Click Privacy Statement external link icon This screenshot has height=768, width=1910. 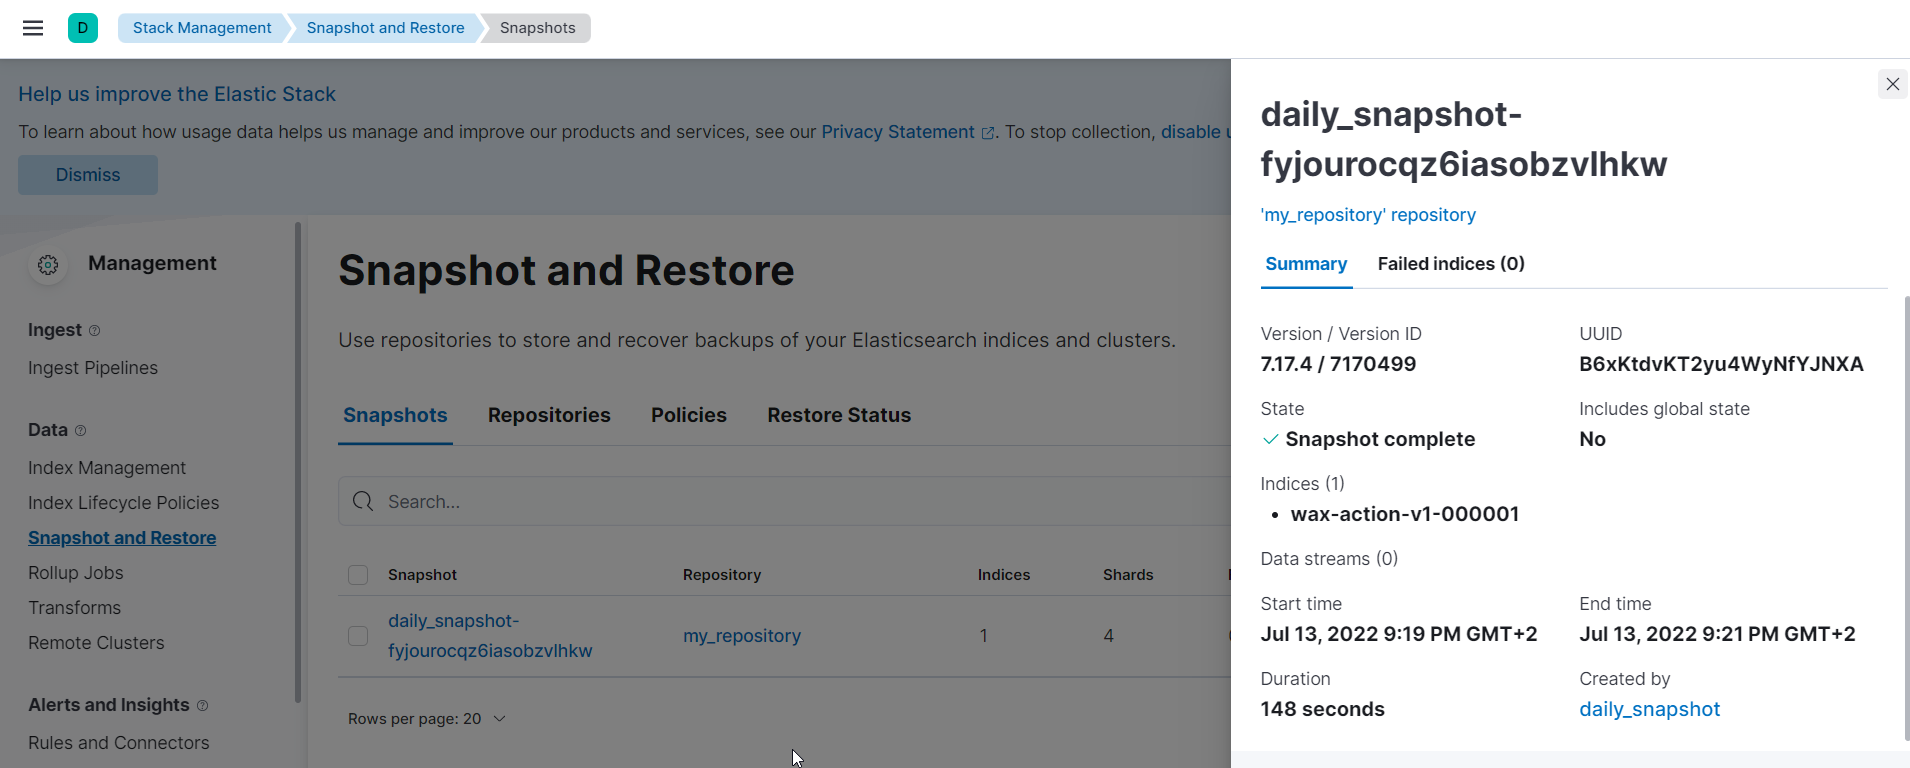pyautogui.click(x=988, y=133)
